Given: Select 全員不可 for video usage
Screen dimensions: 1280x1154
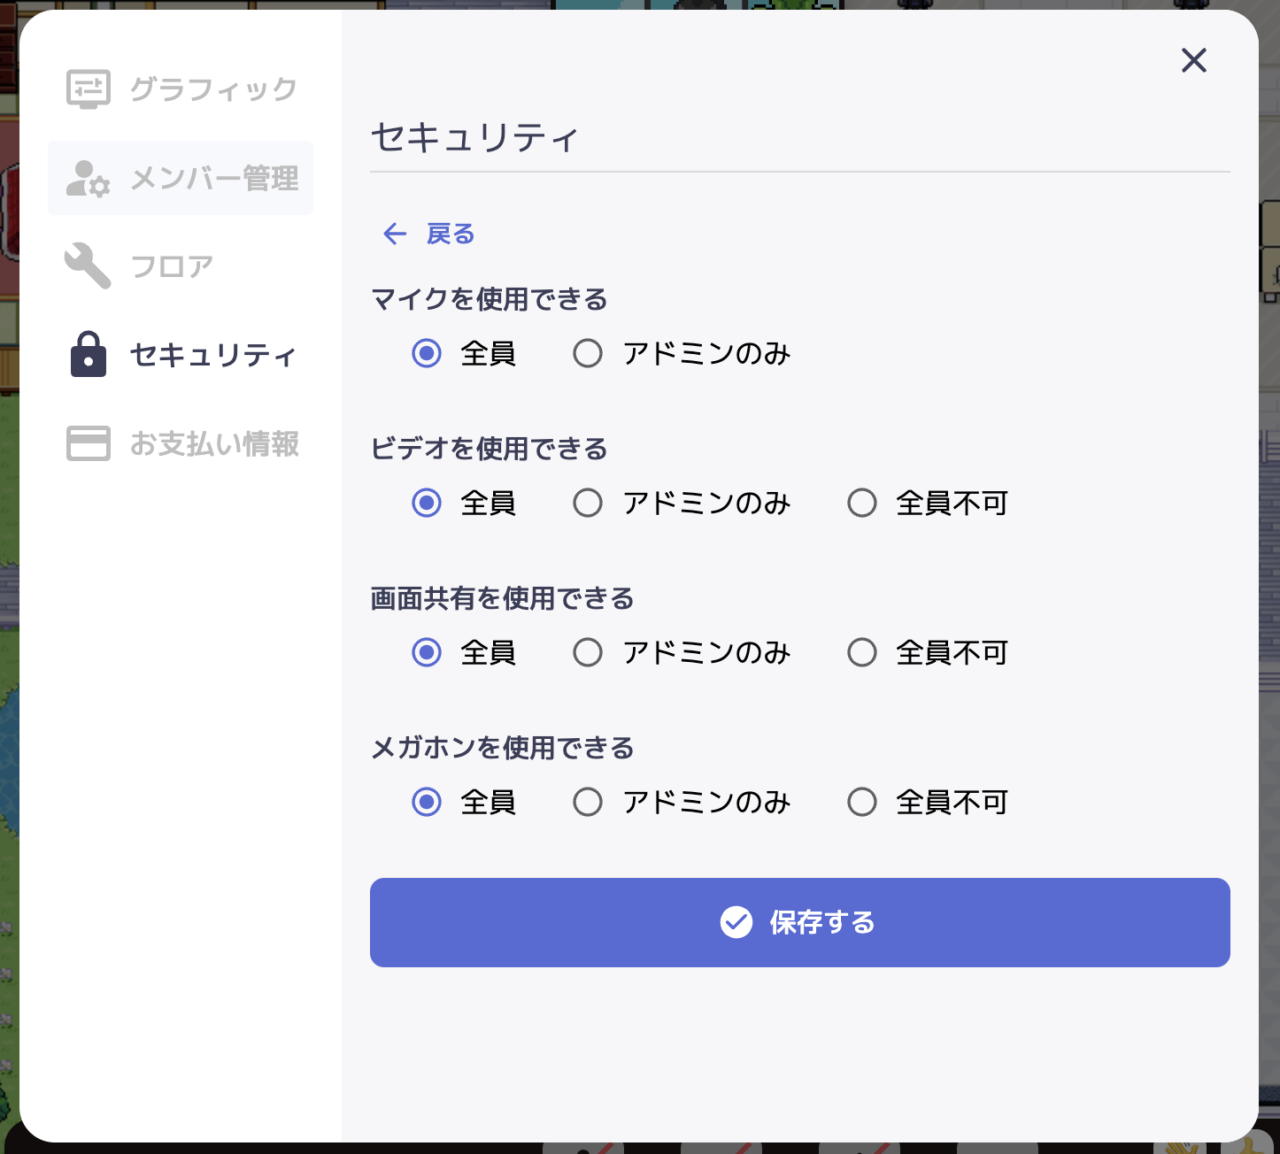Looking at the screenshot, I should pyautogui.click(x=862, y=503).
